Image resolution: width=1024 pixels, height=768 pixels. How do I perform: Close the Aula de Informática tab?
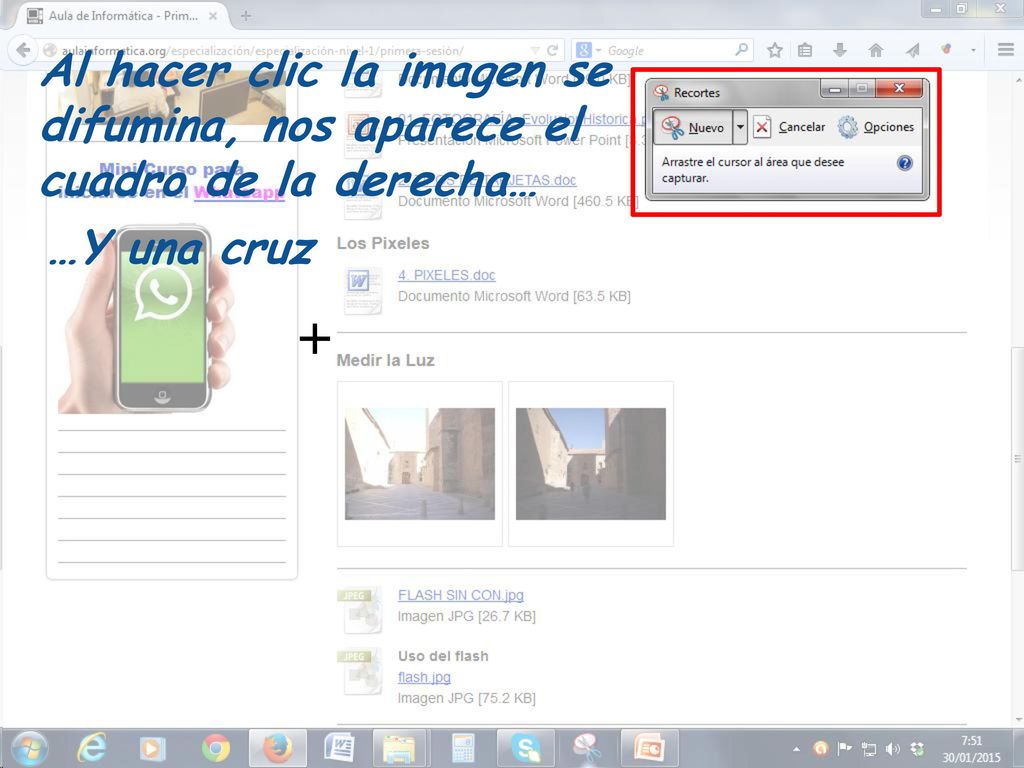pos(213,16)
